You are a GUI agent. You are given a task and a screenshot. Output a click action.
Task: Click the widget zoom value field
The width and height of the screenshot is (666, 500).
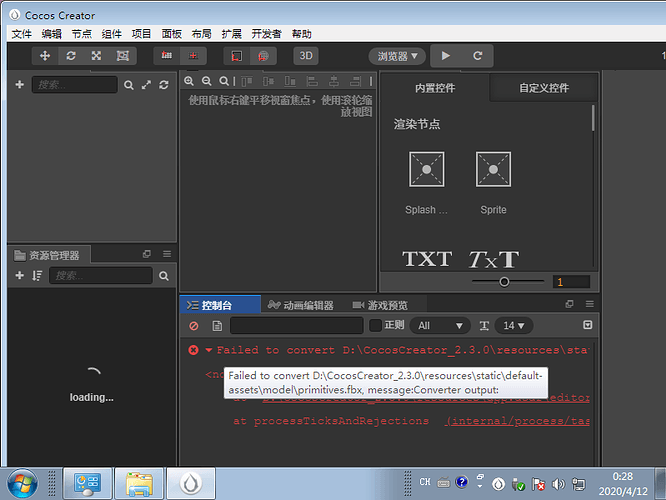tap(571, 282)
